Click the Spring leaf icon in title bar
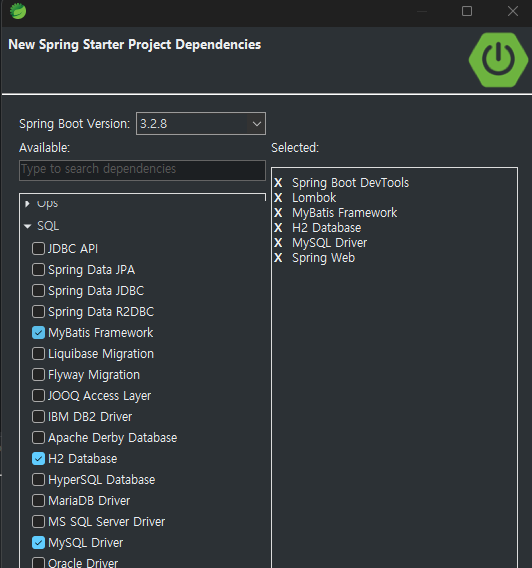532x568 pixels. click(18, 11)
